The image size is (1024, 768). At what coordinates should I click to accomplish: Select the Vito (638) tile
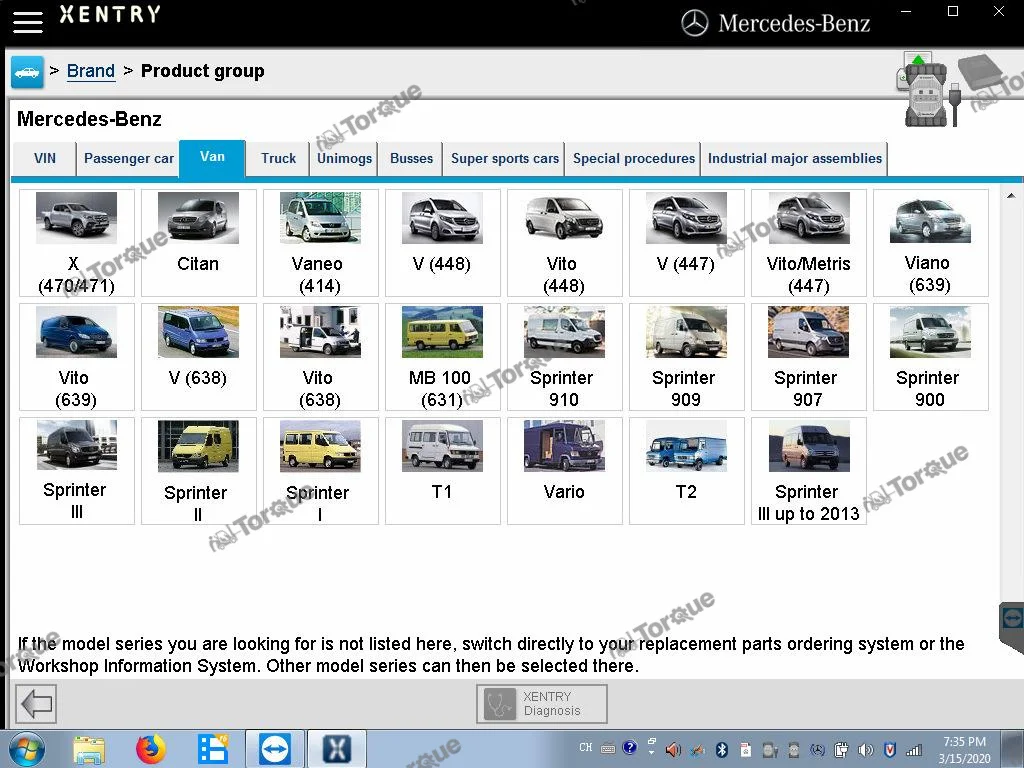pyautogui.click(x=320, y=357)
